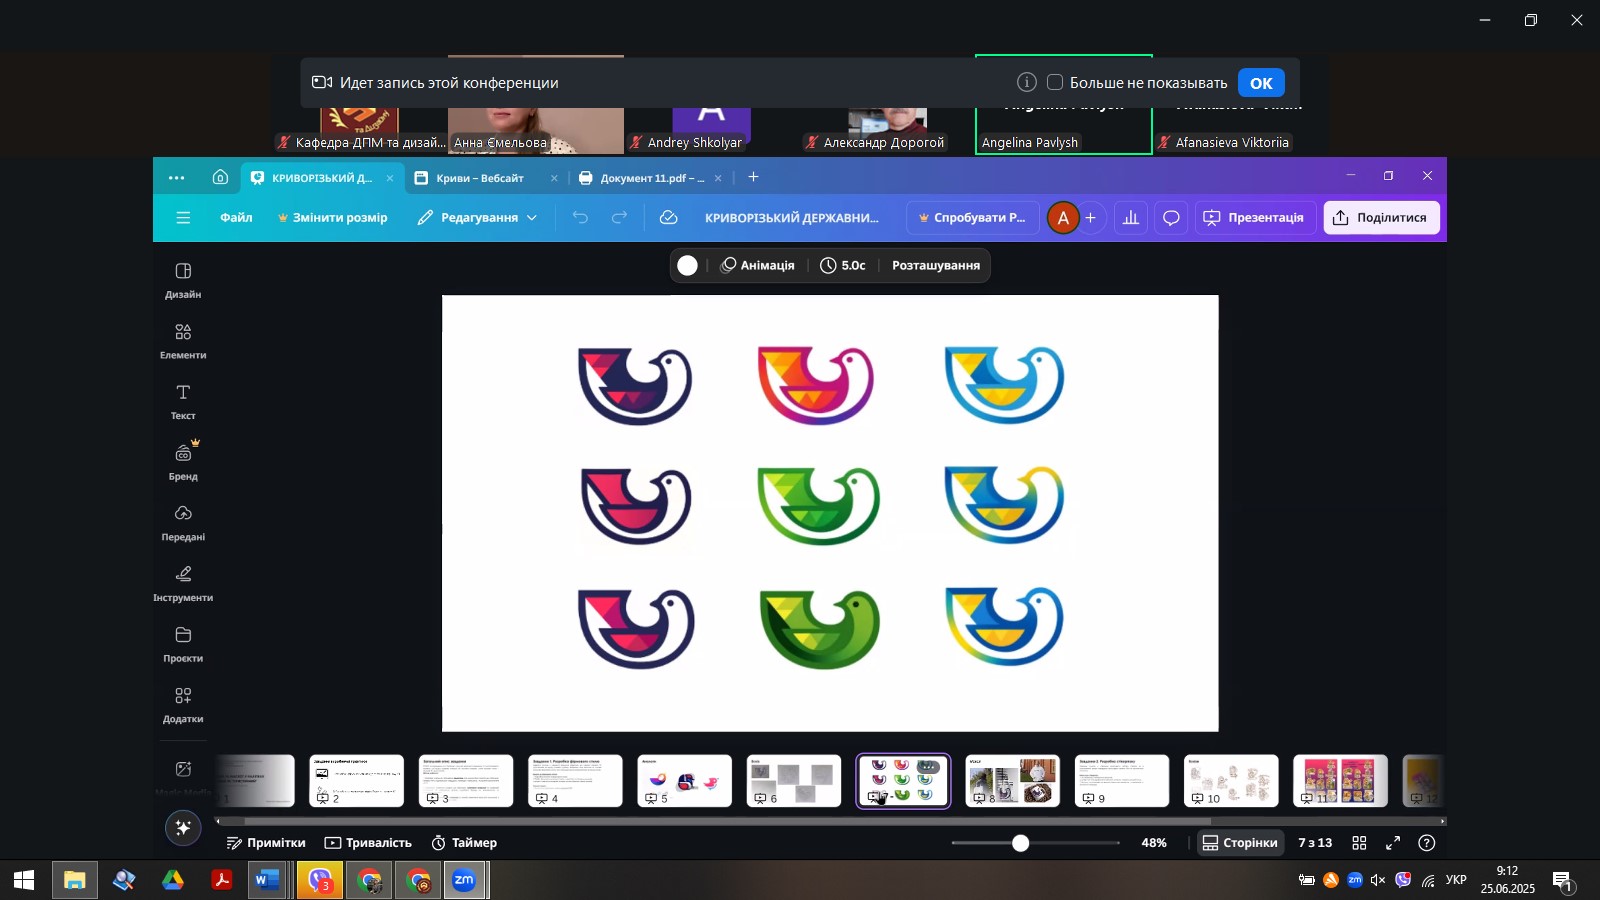Click the Поділитися share button
The image size is (1600, 900).
(x=1381, y=218)
